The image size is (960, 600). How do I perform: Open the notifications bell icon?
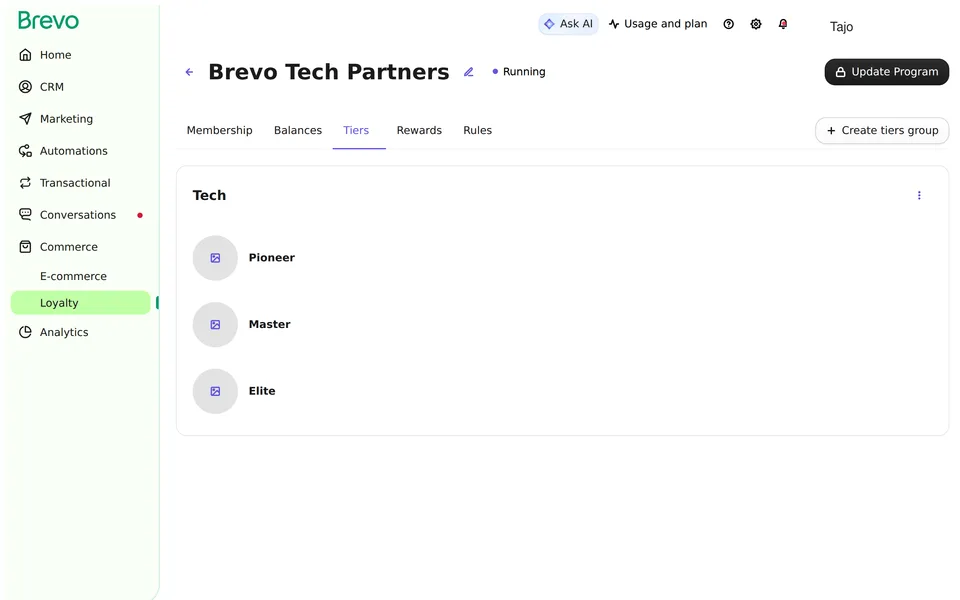point(783,24)
